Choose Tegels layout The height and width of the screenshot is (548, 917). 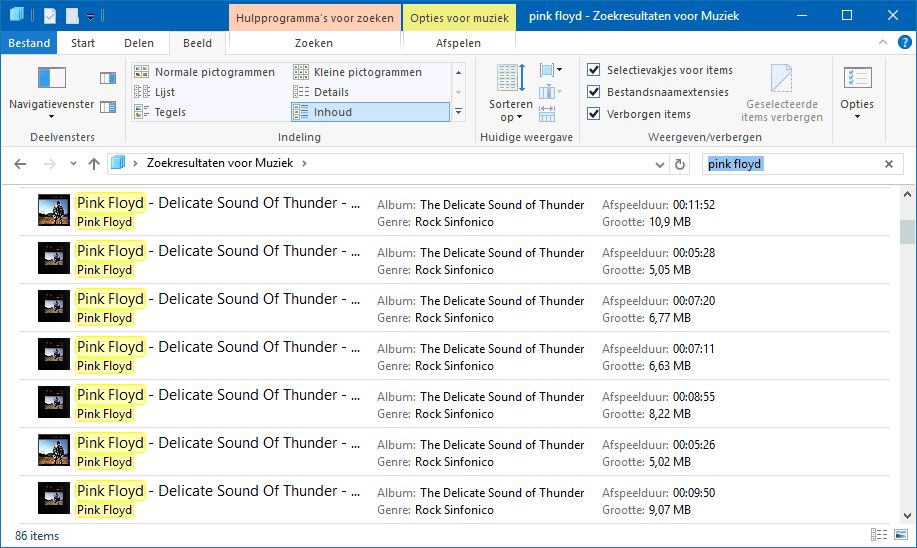pyautogui.click(x=160, y=112)
